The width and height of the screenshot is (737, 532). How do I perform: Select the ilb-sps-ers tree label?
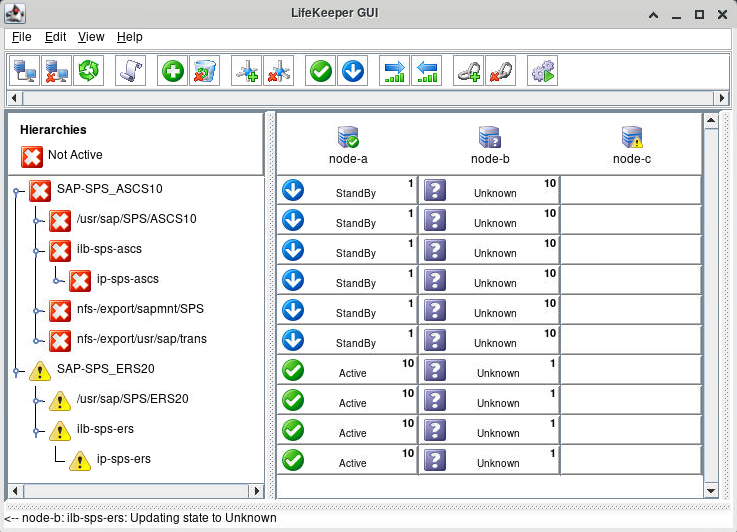coord(105,429)
